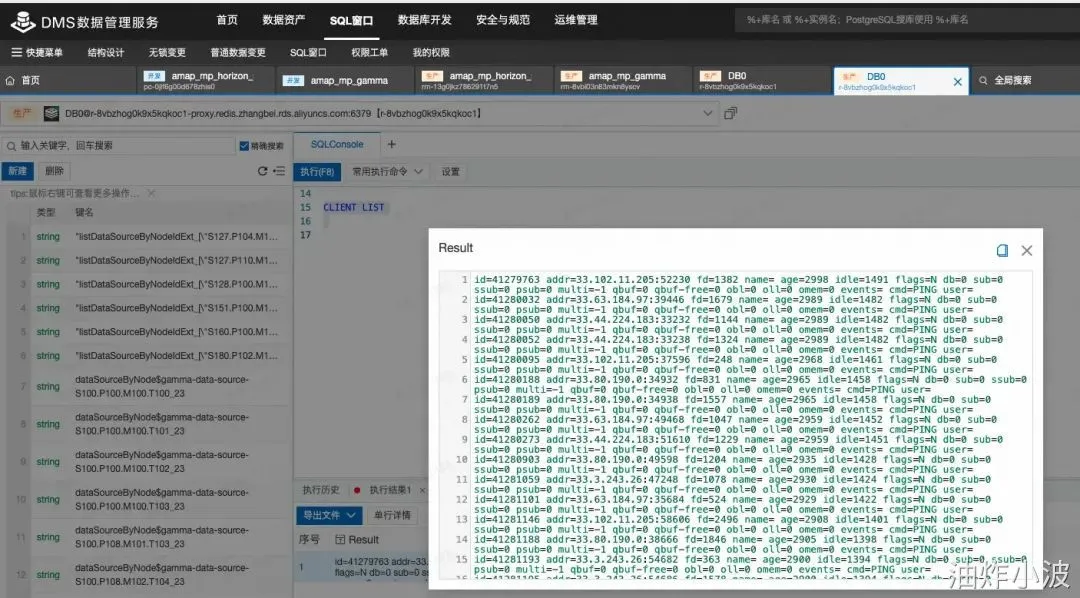Select the SQL窗口 top menu
This screenshot has width=1080, height=598.
[x=351, y=21]
